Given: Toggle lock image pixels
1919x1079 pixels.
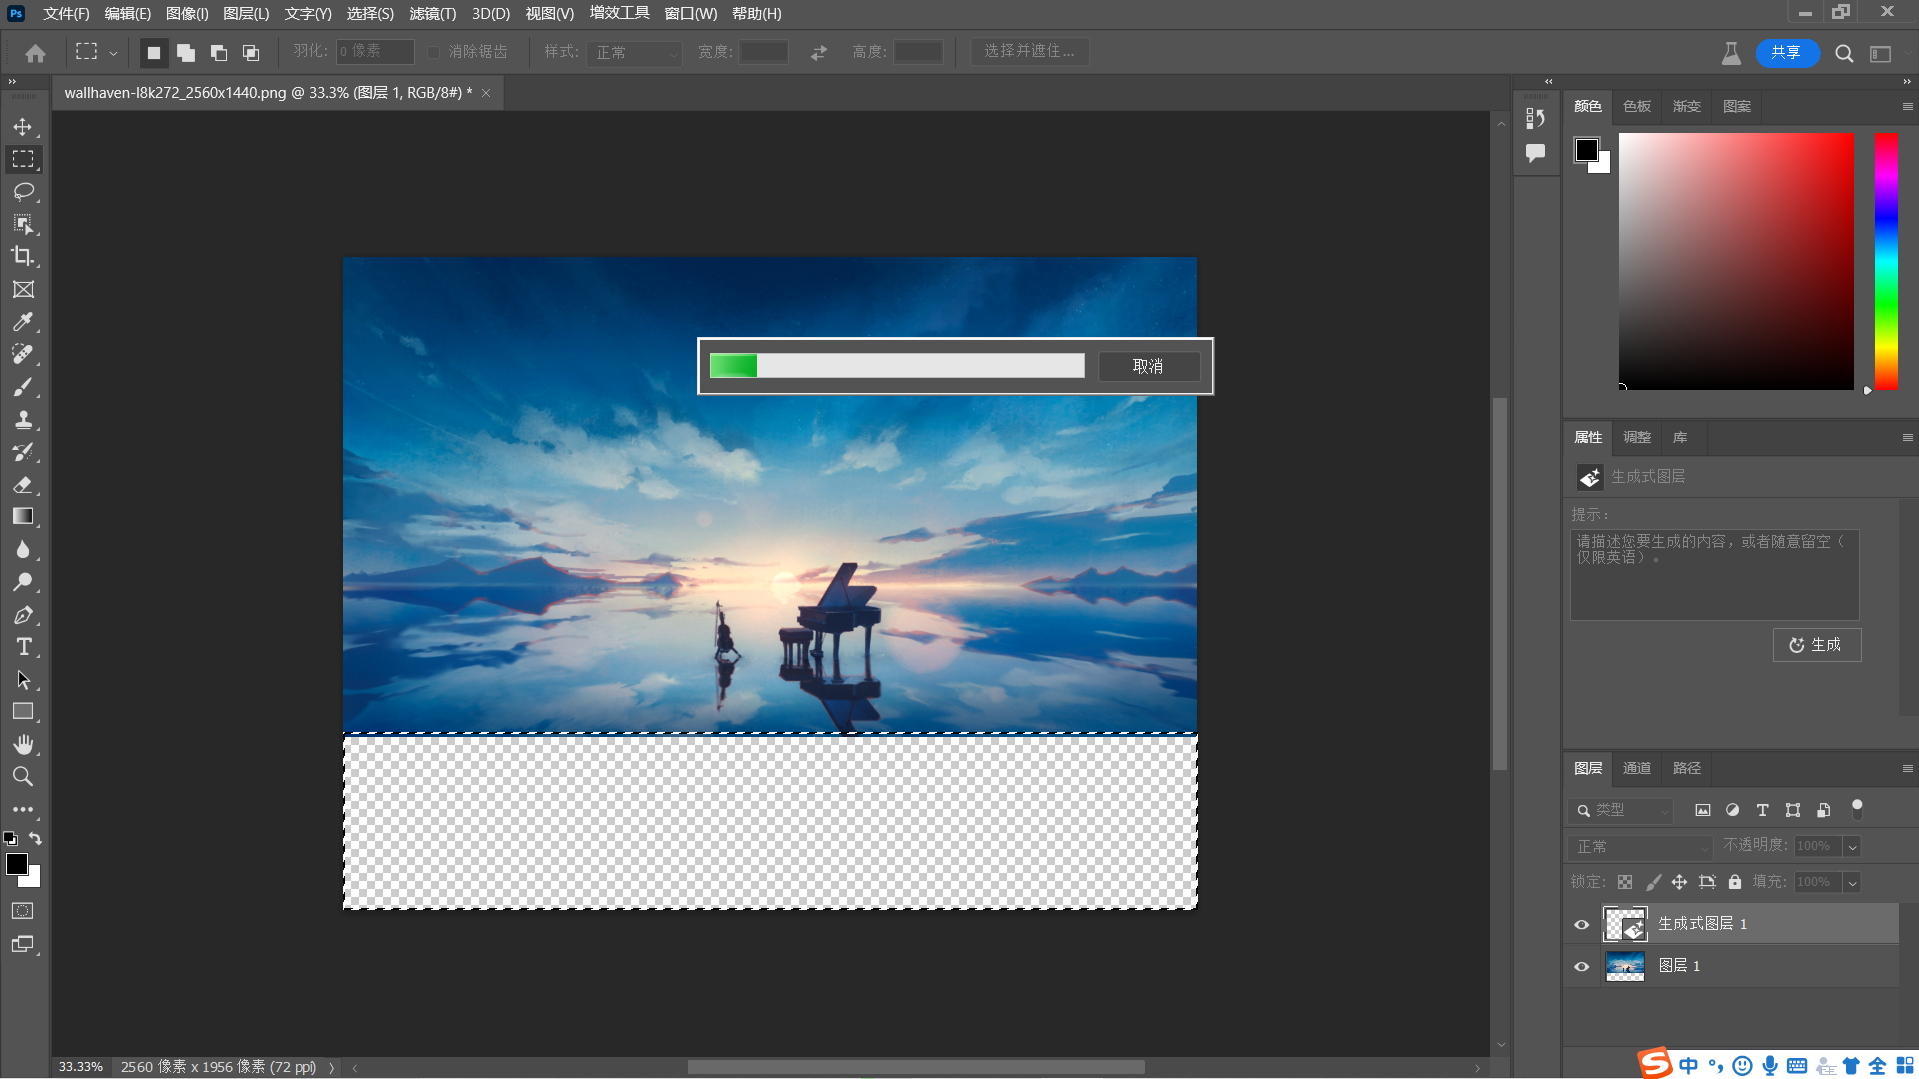Looking at the screenshot, I should click(1653, 882).
